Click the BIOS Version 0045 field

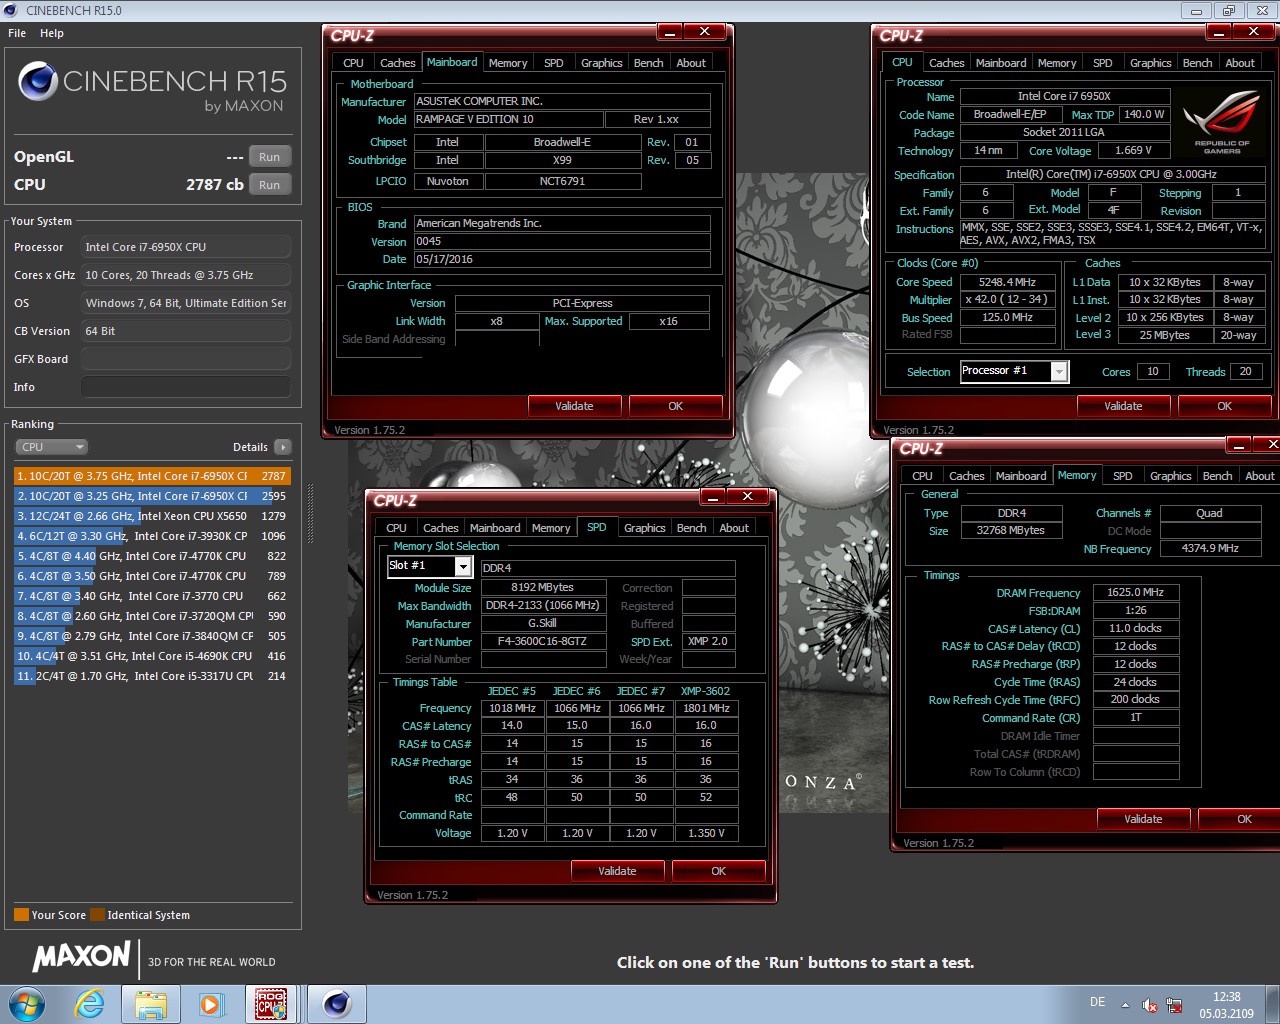click(562, 241)
